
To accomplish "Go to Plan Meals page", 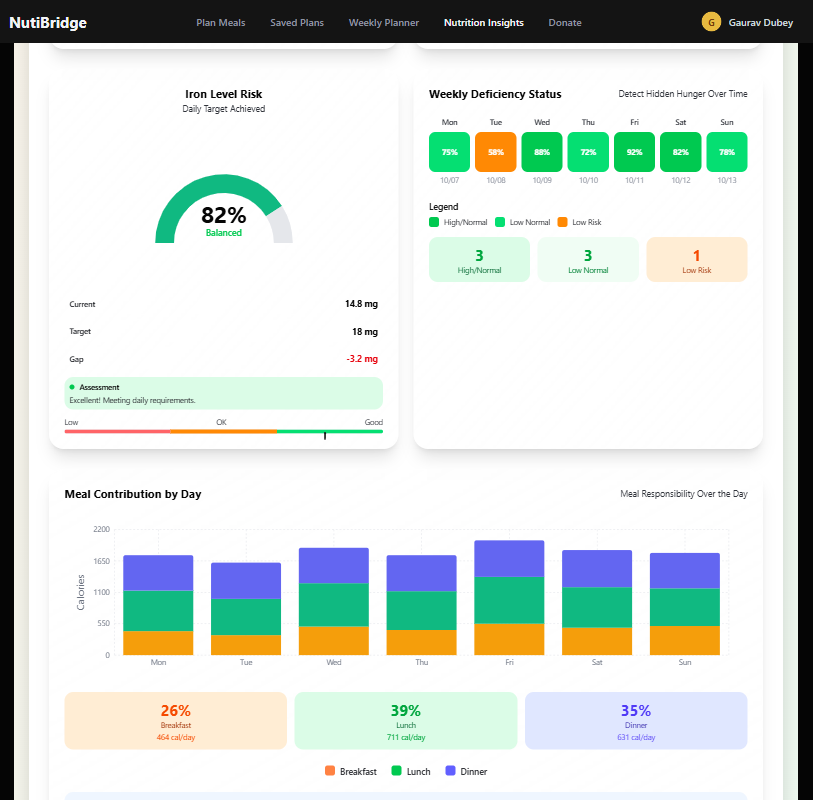I will [x=220, y=23].
